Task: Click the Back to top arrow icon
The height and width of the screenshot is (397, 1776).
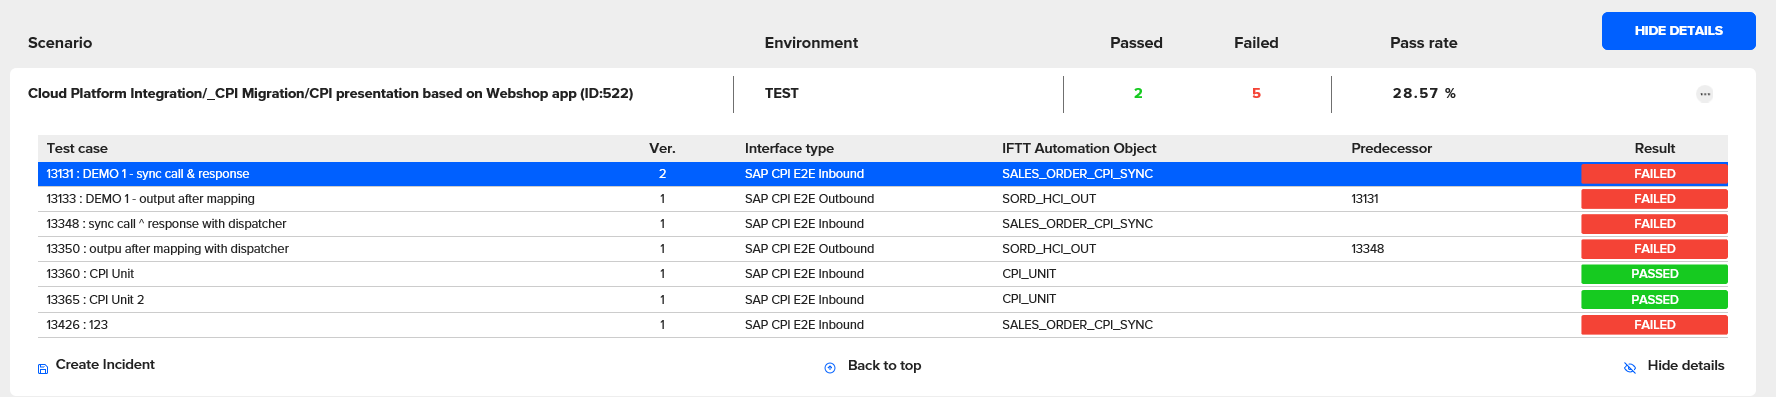Action: pyautogui.click(x=830, y=368)
